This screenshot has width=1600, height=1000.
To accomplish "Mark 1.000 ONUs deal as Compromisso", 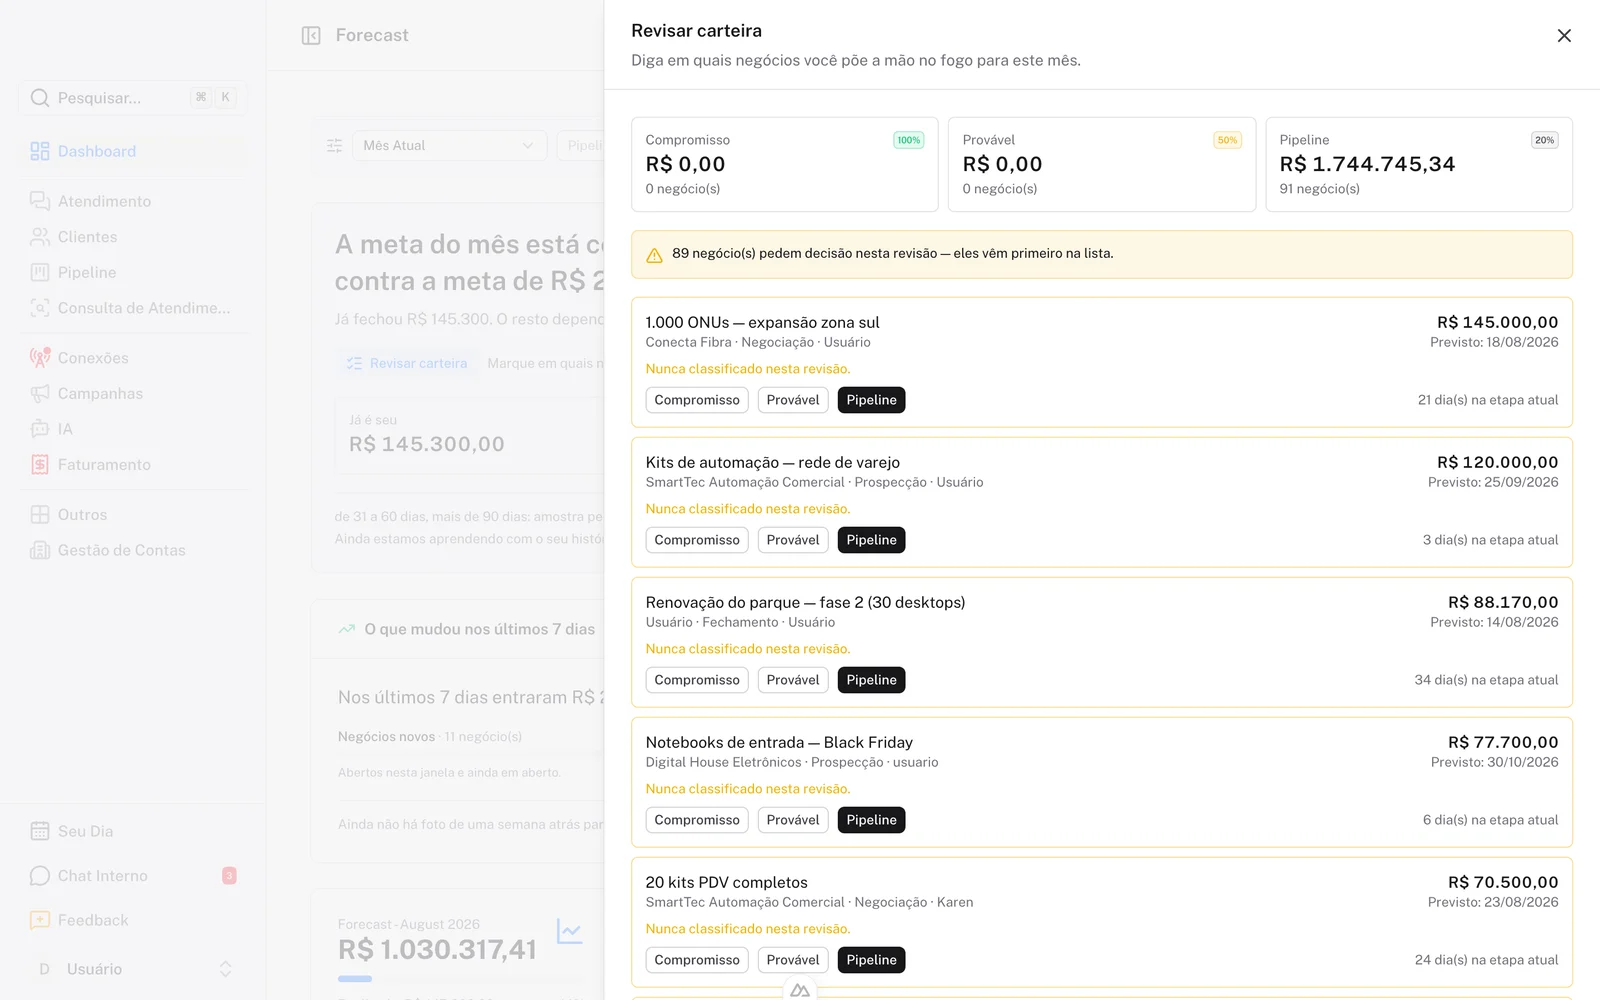I will point(697,400).
